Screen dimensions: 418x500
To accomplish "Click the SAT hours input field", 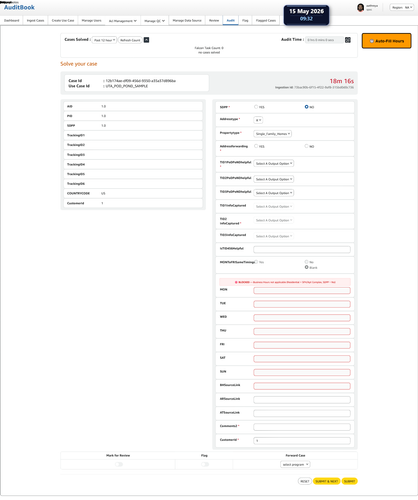I will pyautogui.click(x=302, y=359).
